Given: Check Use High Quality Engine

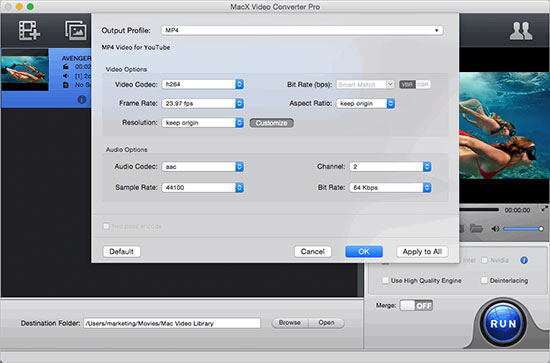Looking at the screenshot, I should (385, 280).
